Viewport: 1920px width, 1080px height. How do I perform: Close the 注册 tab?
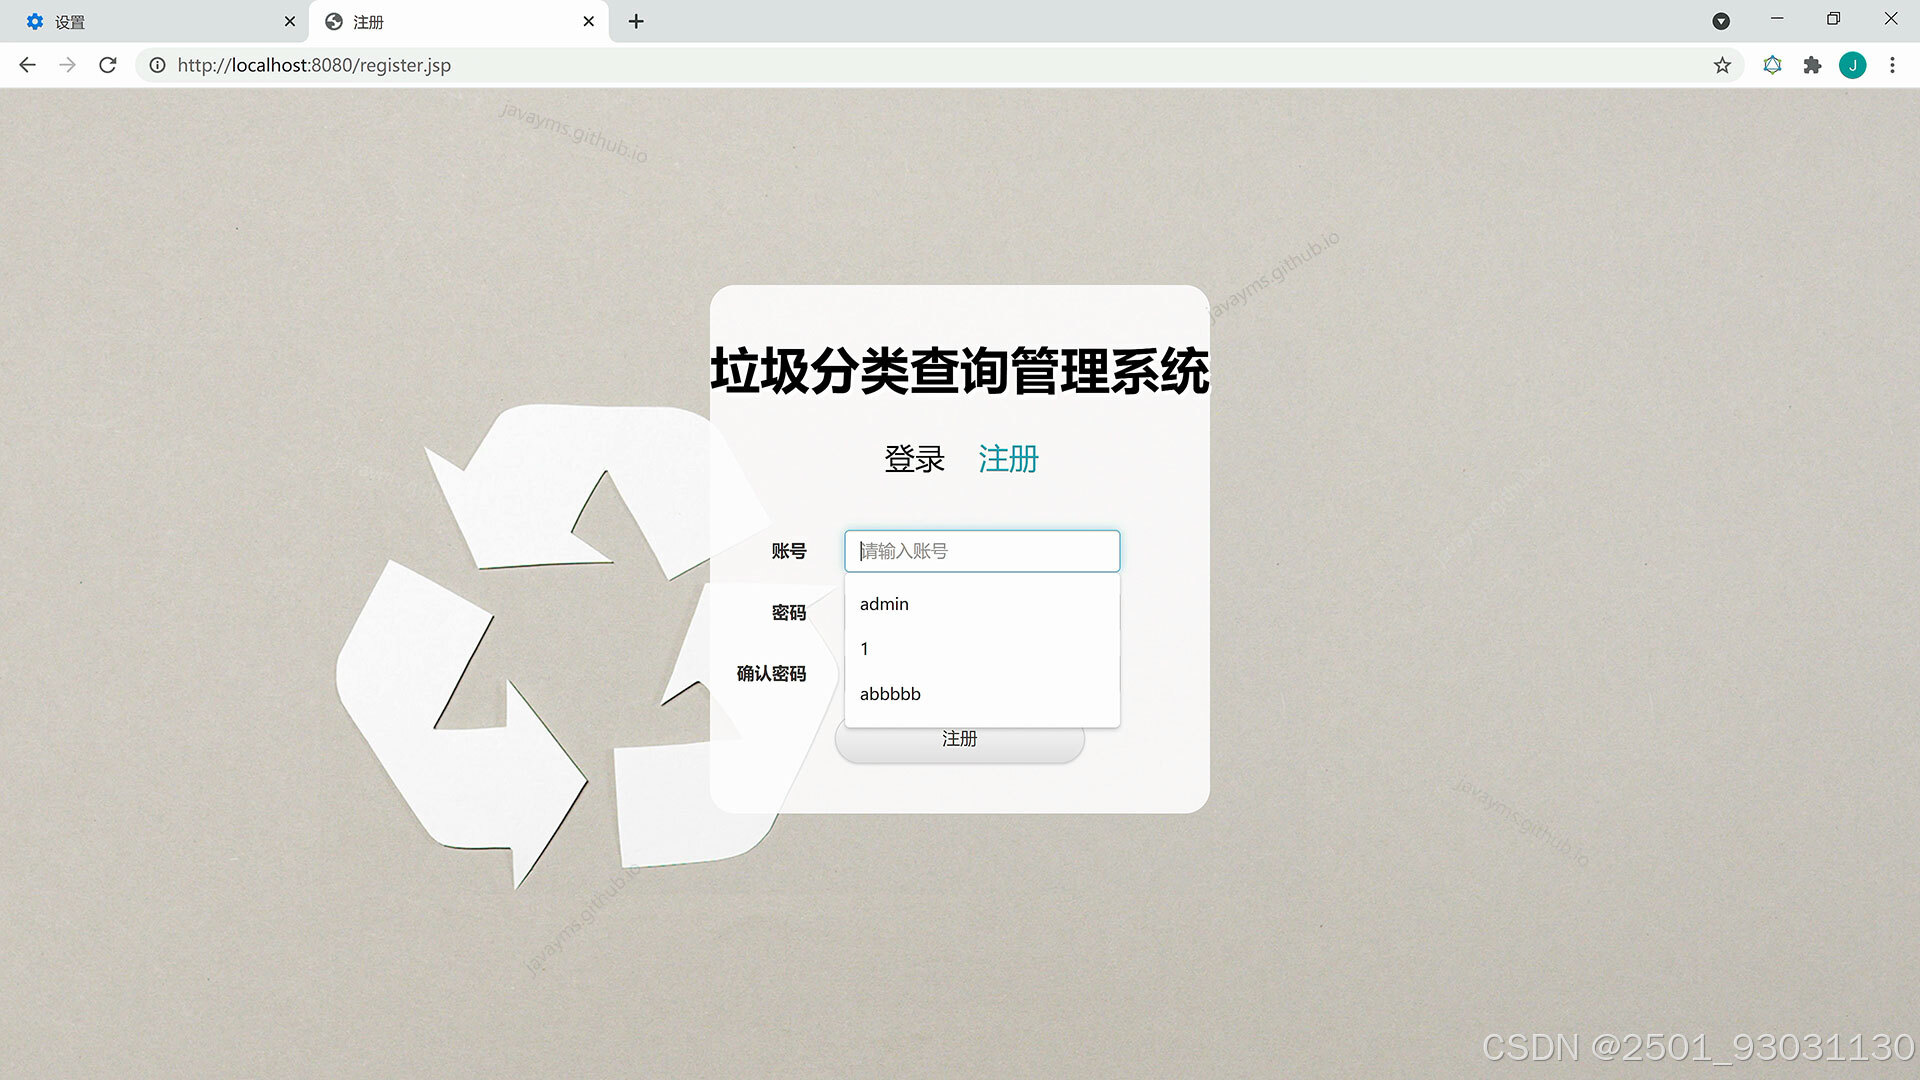pyautogui.click(x=588, y=21)
